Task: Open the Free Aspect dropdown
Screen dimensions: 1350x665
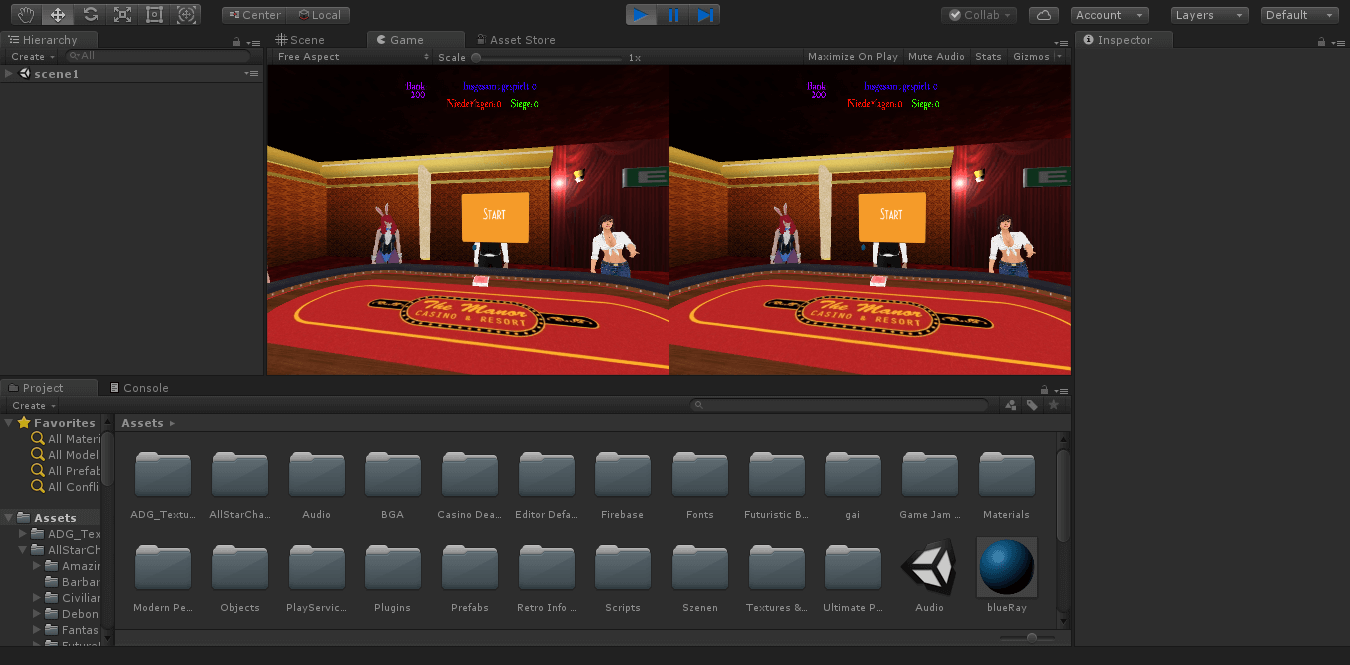Action: click(352, 57)
